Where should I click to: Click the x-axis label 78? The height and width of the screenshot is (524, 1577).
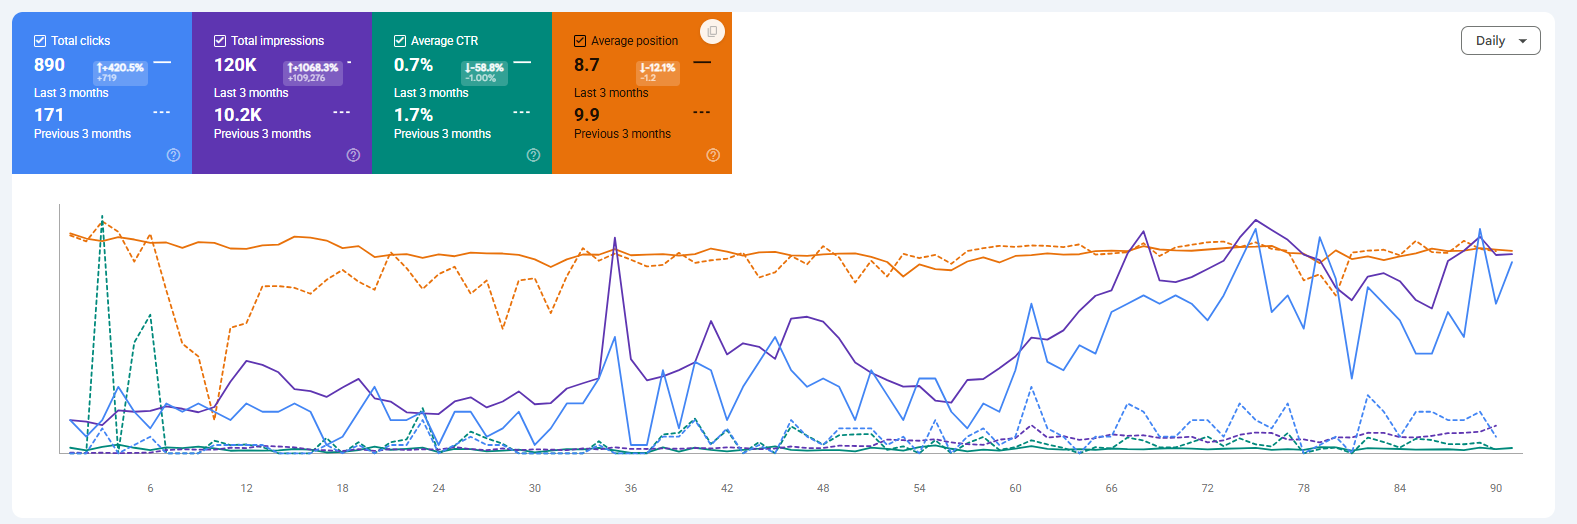tap(1304, 488)
